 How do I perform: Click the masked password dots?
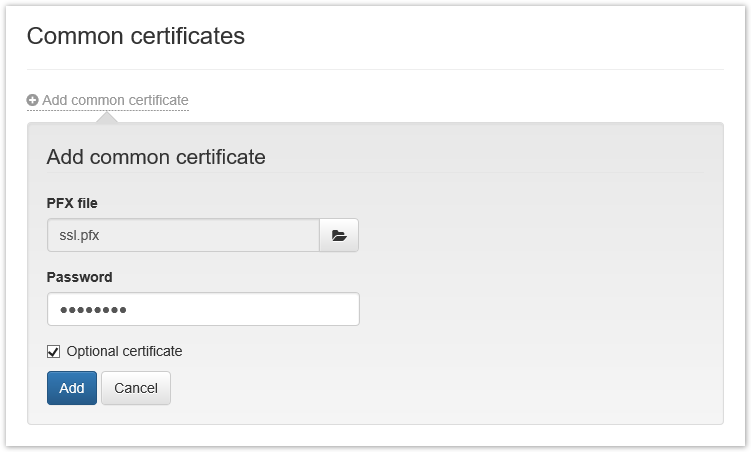pyautogui.click(x=93, y=310)
